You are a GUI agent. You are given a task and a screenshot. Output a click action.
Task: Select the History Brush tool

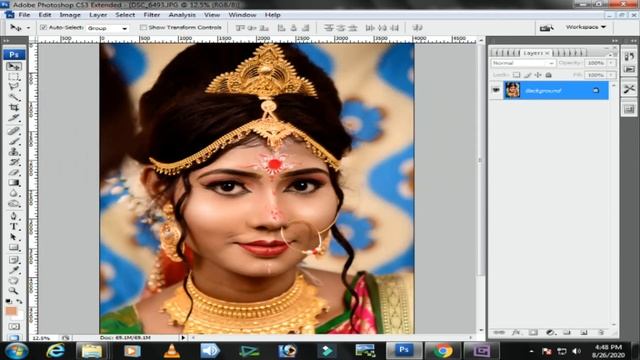click(14, 162)
